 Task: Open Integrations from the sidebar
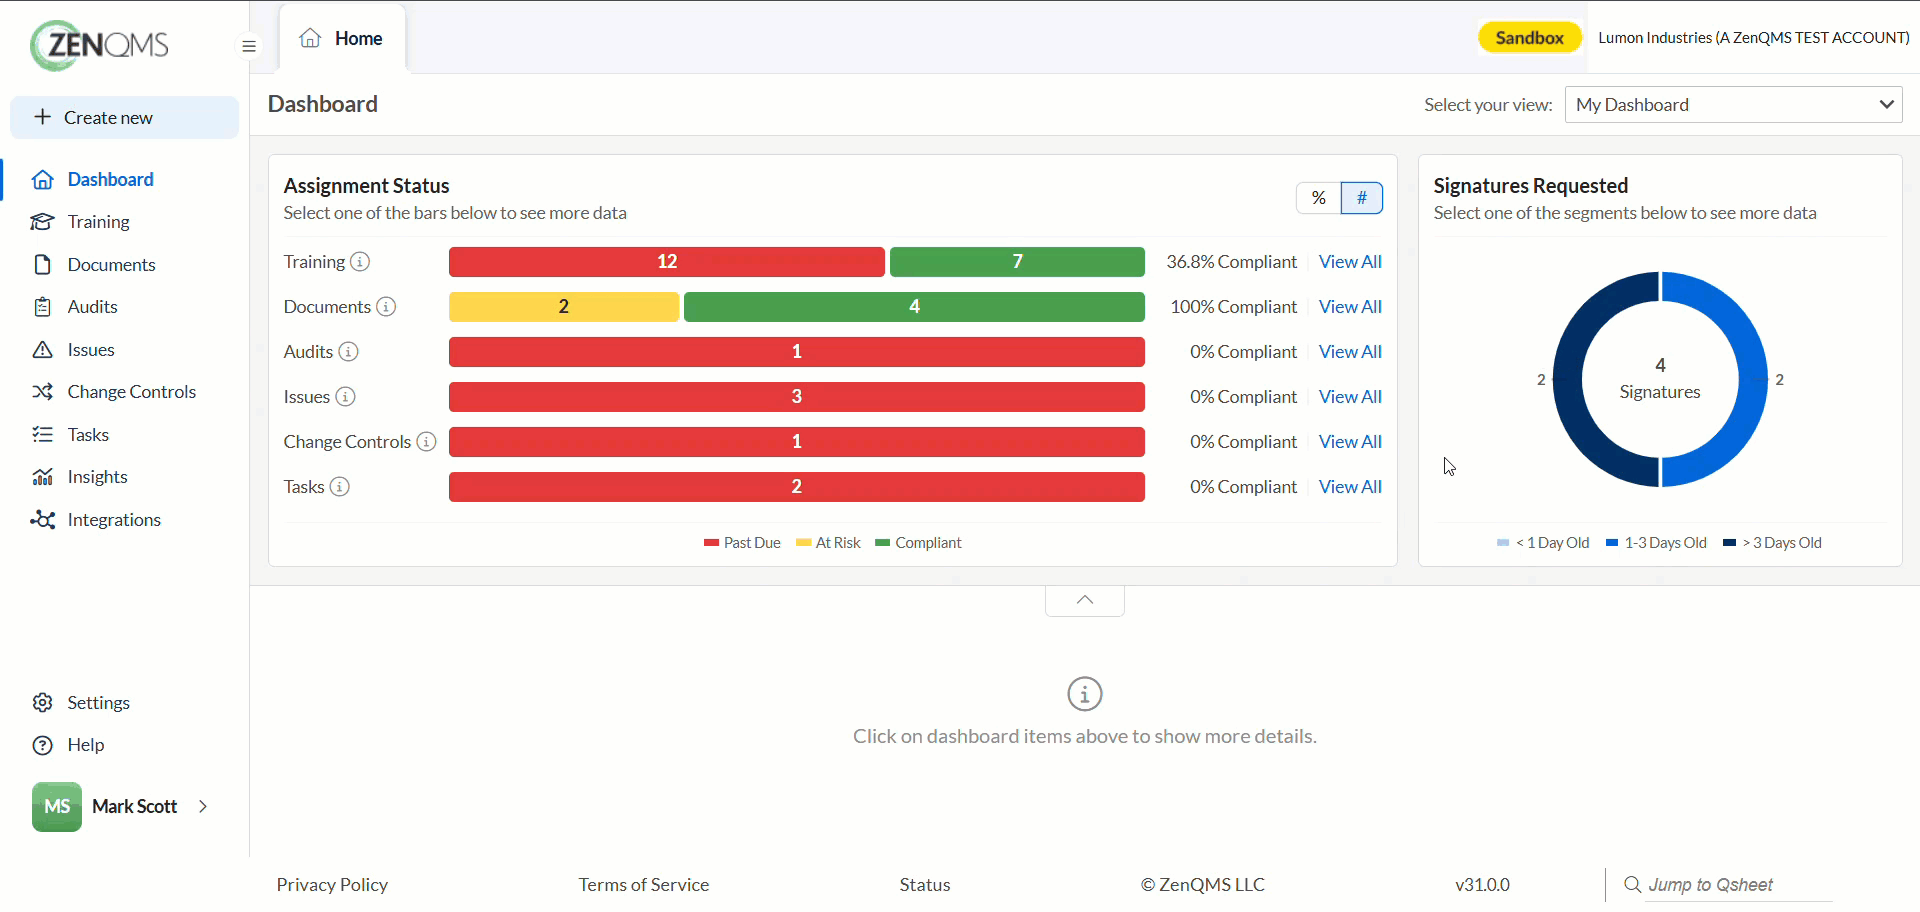pyautogui.click(x=114, y=520)
